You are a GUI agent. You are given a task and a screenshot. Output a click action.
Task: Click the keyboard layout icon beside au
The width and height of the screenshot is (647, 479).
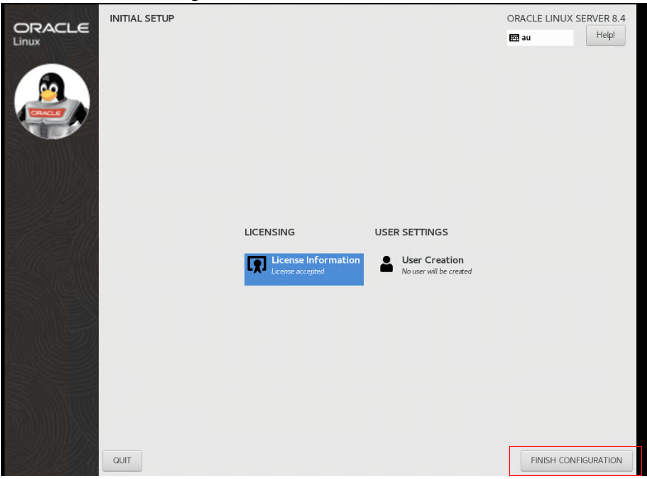pos(514,38)
